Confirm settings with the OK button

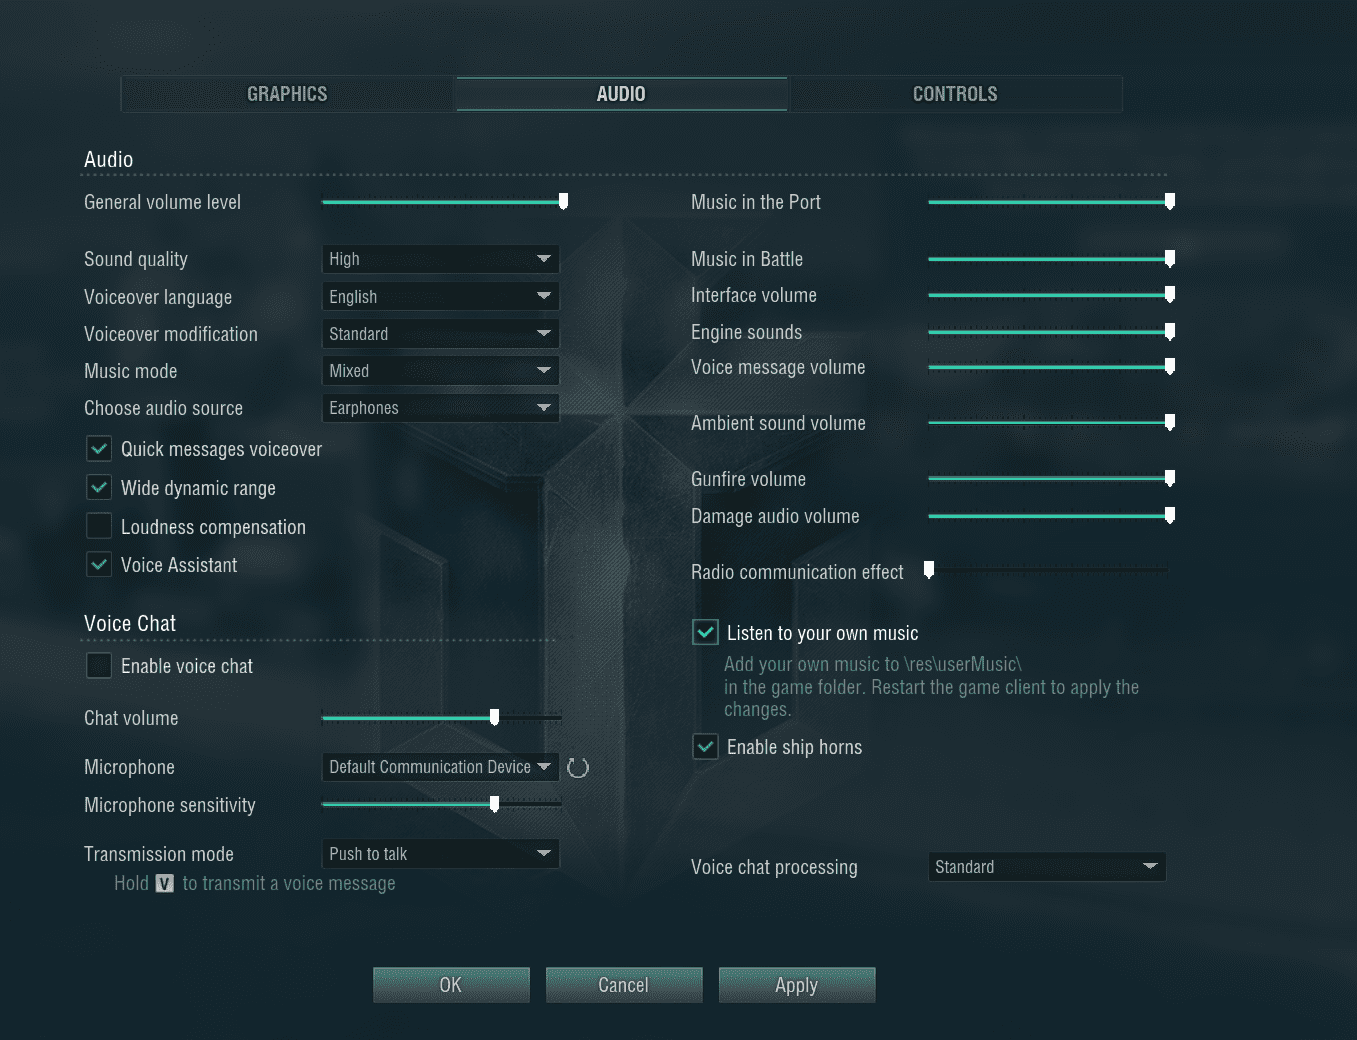451,985
